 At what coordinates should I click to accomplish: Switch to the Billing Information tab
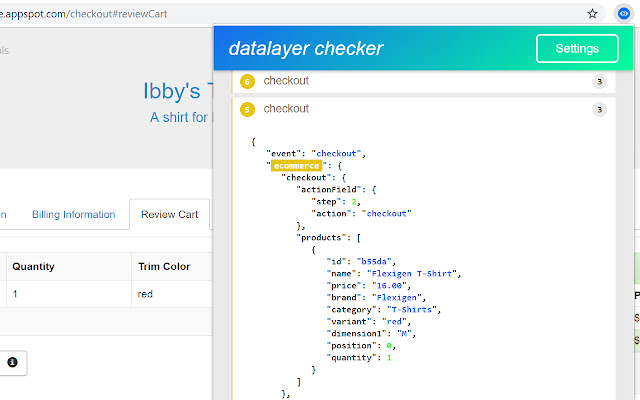click(x=73, y=214)
